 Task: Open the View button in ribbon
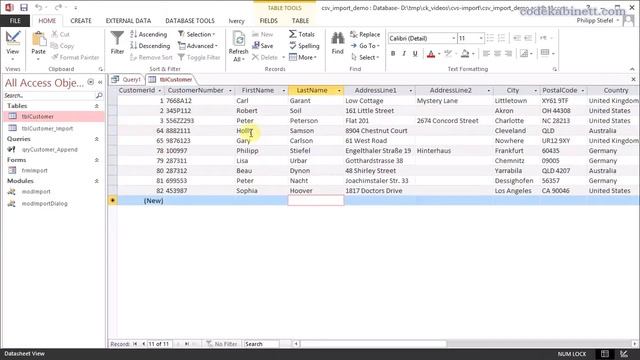pos(13,45)
